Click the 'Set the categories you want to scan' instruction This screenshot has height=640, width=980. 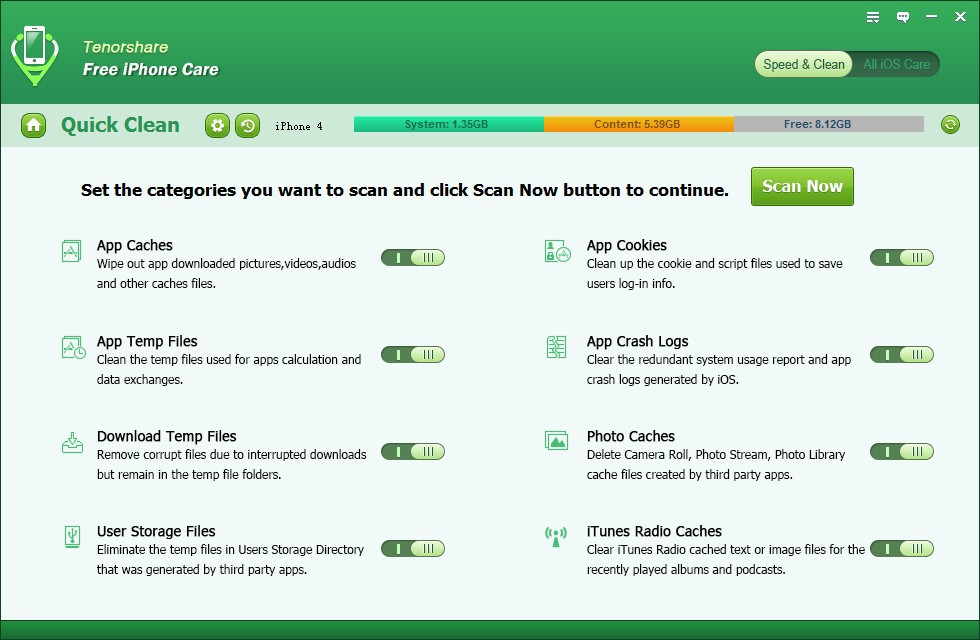point(404,190)
